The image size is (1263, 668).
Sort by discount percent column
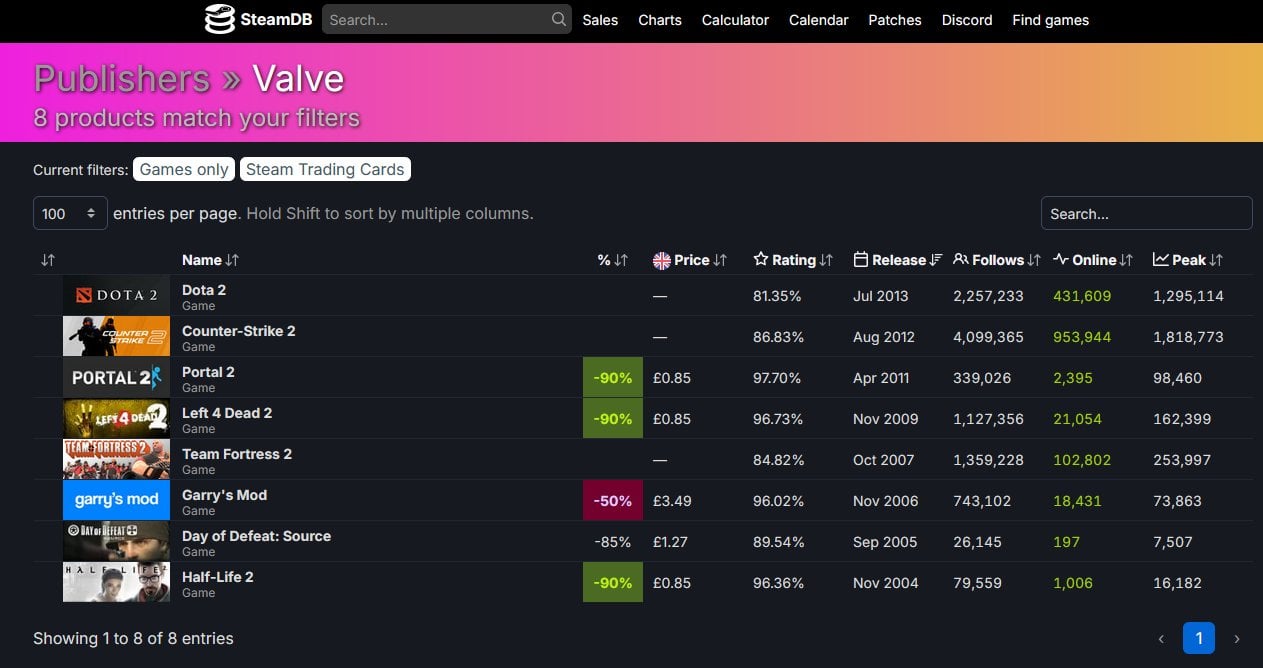(612, 260)
